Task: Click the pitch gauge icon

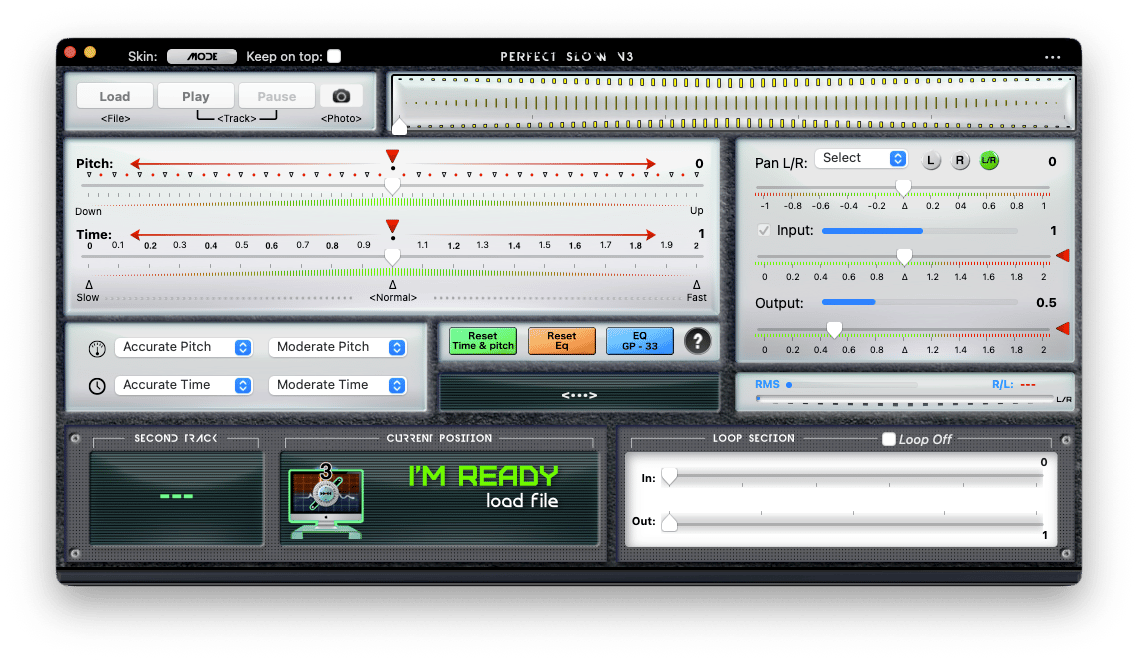Action: [x=97, y=349]
